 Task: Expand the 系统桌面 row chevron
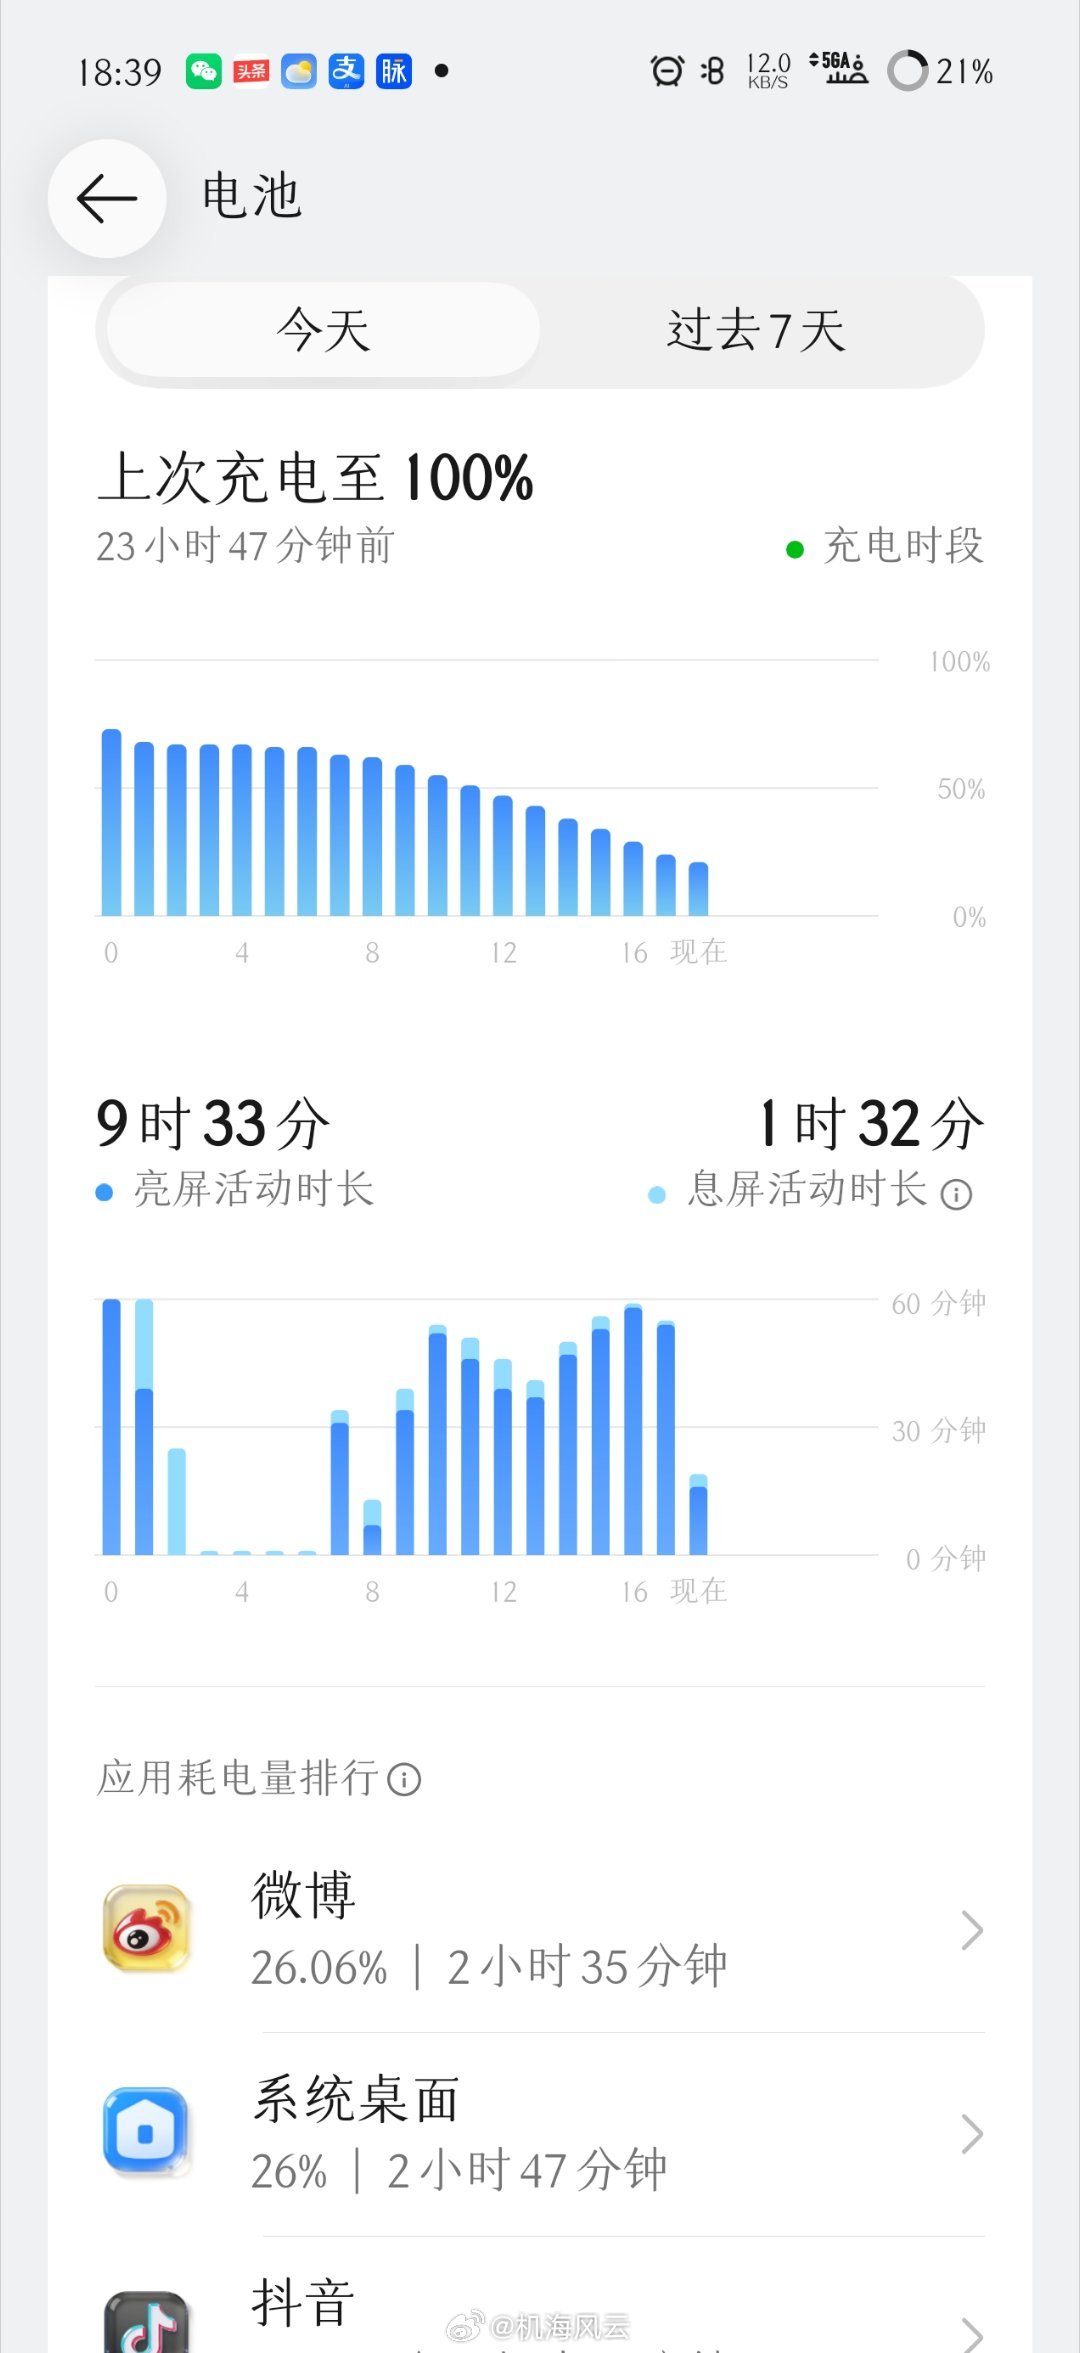(972, 2134)
